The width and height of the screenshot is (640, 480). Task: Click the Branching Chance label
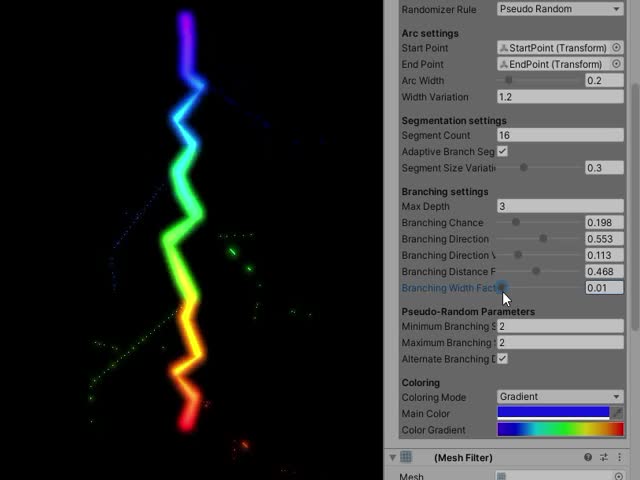[442, 222]
